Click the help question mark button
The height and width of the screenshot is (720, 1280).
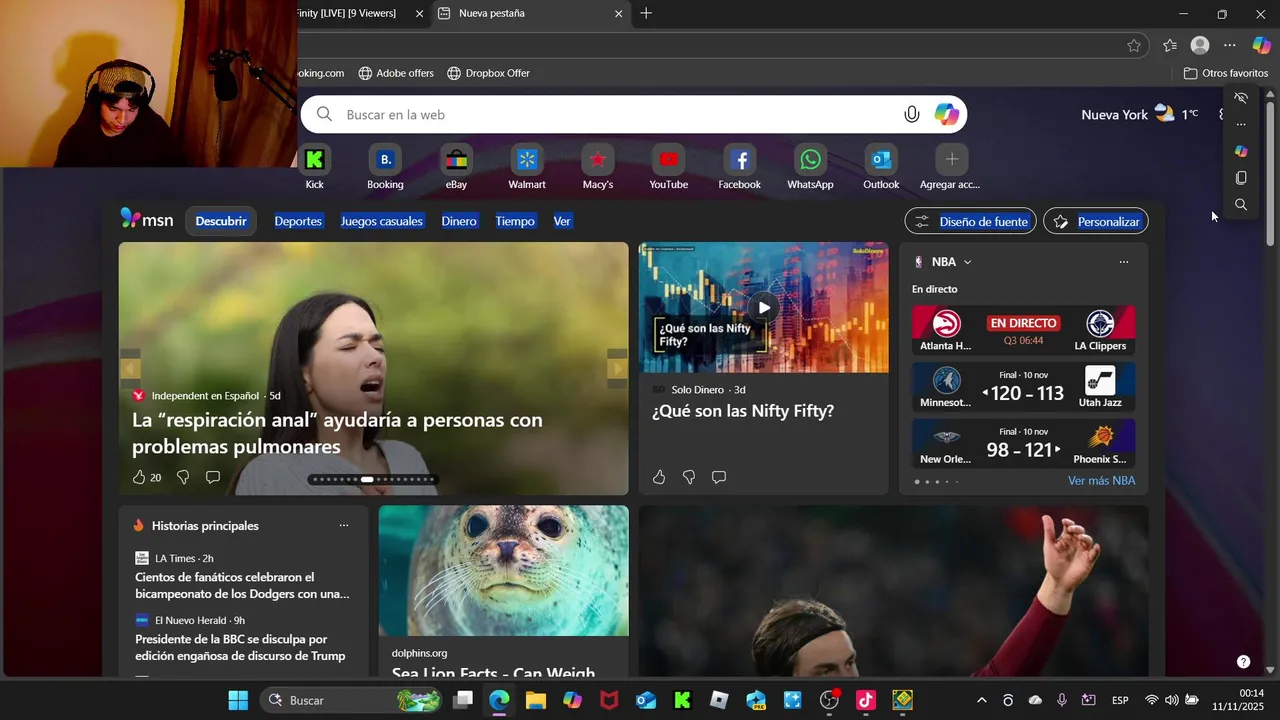[1243, 661]
